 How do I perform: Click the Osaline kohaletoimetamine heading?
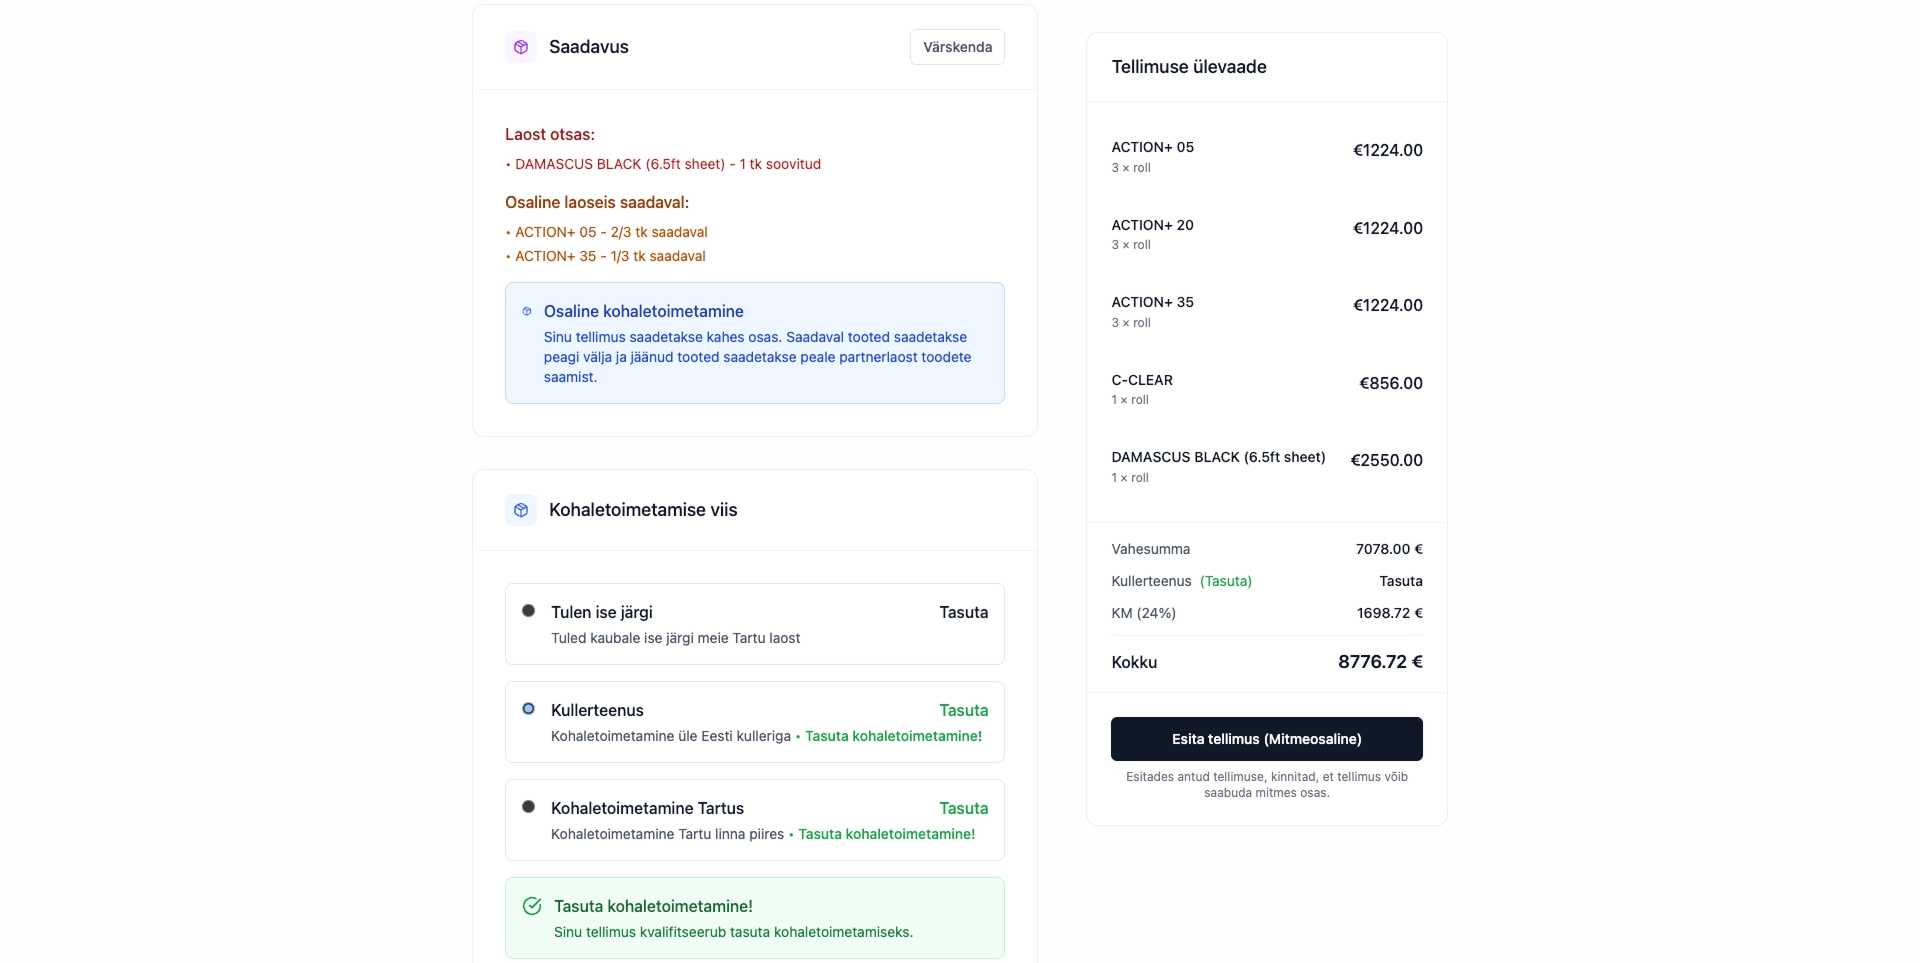click(x=643, y=311)
